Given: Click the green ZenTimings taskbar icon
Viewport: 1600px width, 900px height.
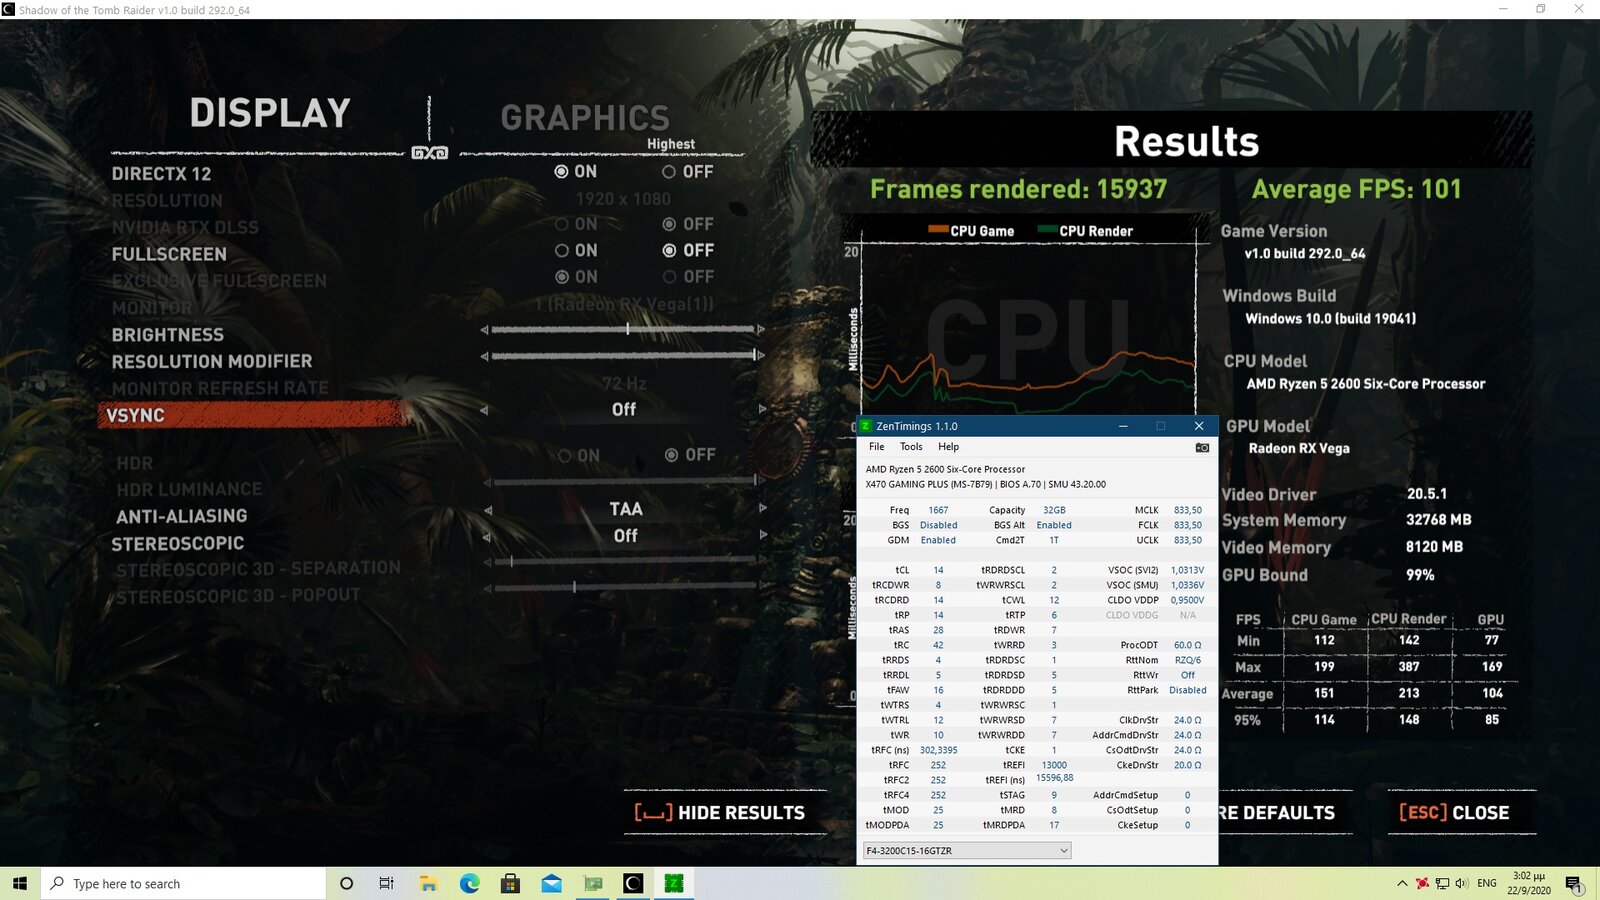Looking at the screenshot, I should click(674, 883).
